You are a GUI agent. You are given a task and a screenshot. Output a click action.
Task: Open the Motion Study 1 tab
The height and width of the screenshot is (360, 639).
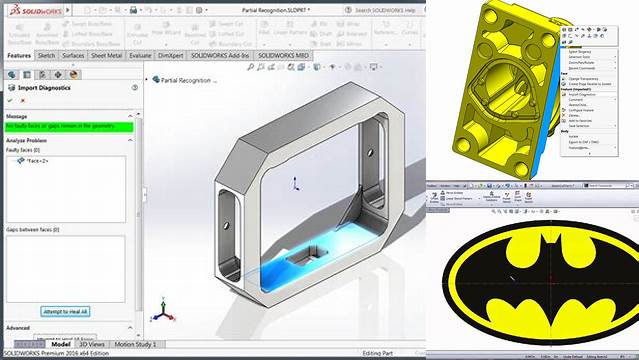[135, 345]
